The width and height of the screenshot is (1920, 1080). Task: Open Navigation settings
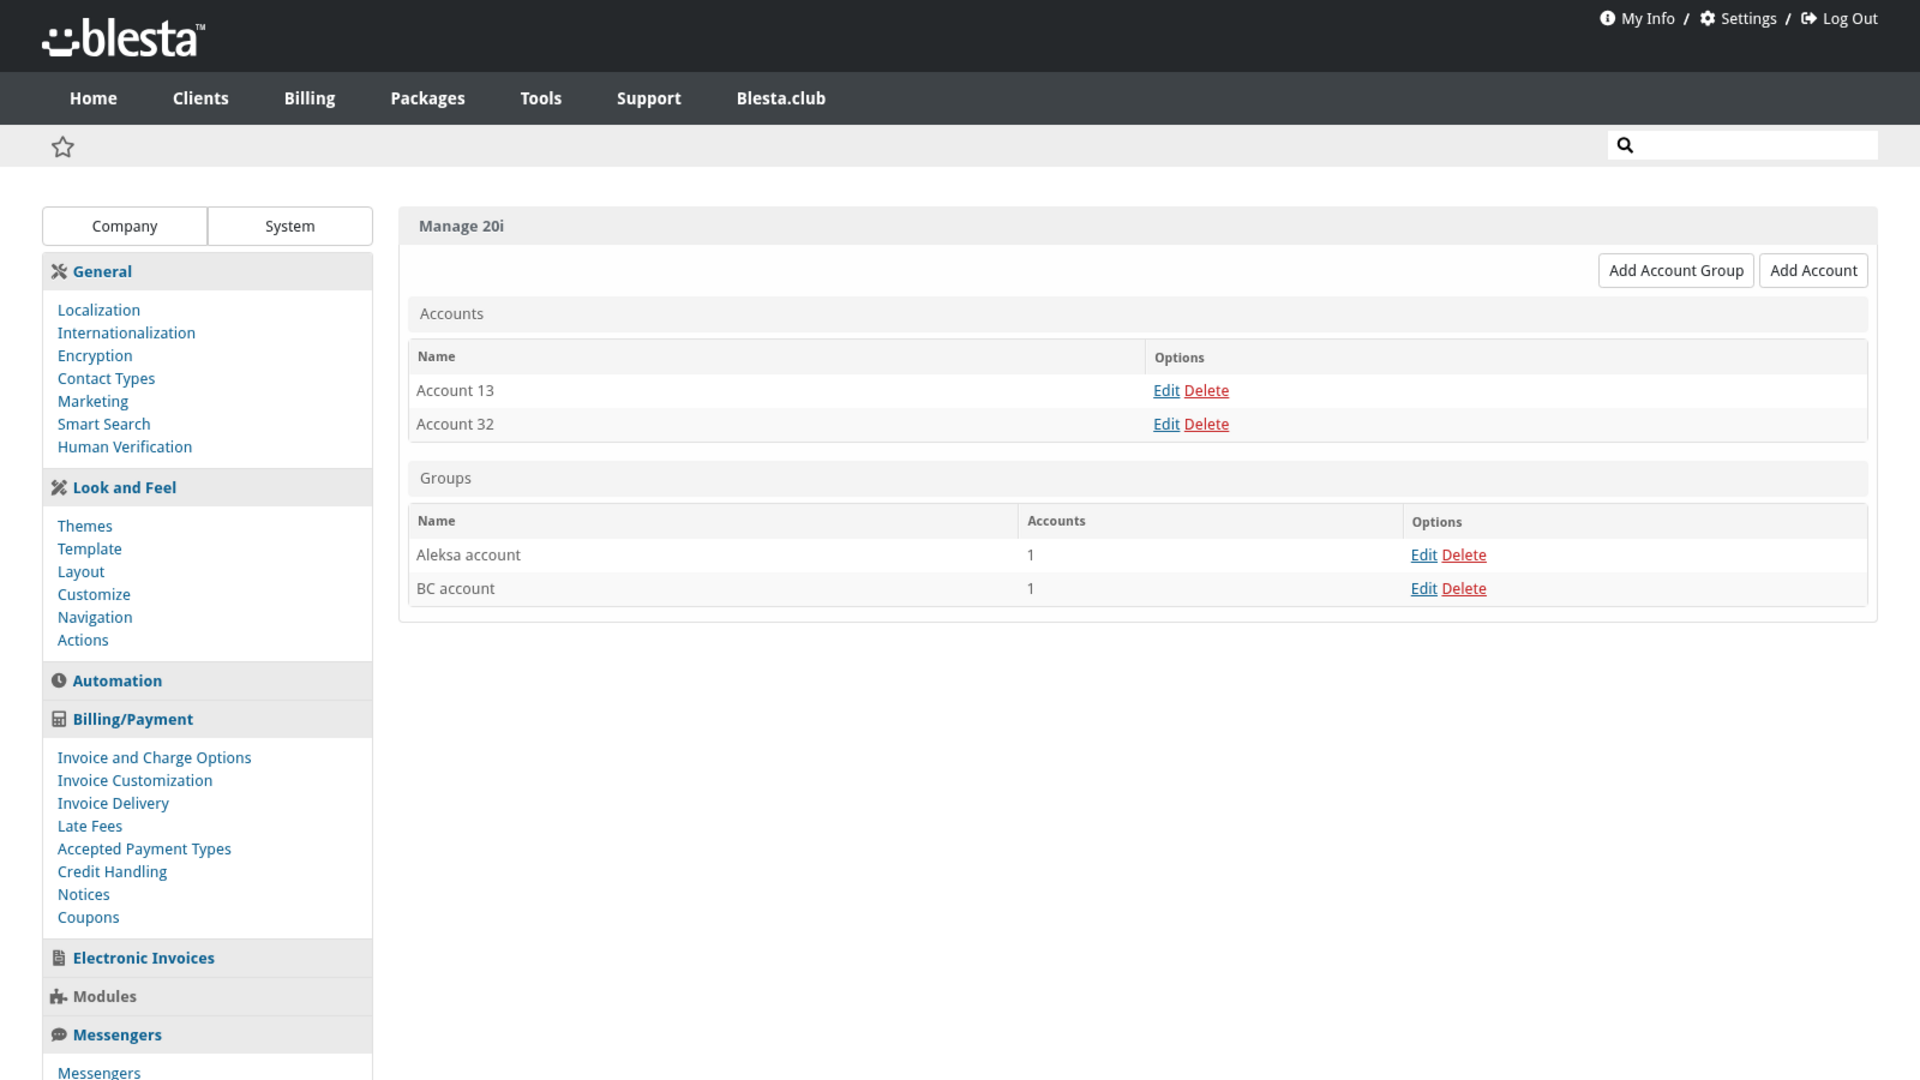pos(95,618)
